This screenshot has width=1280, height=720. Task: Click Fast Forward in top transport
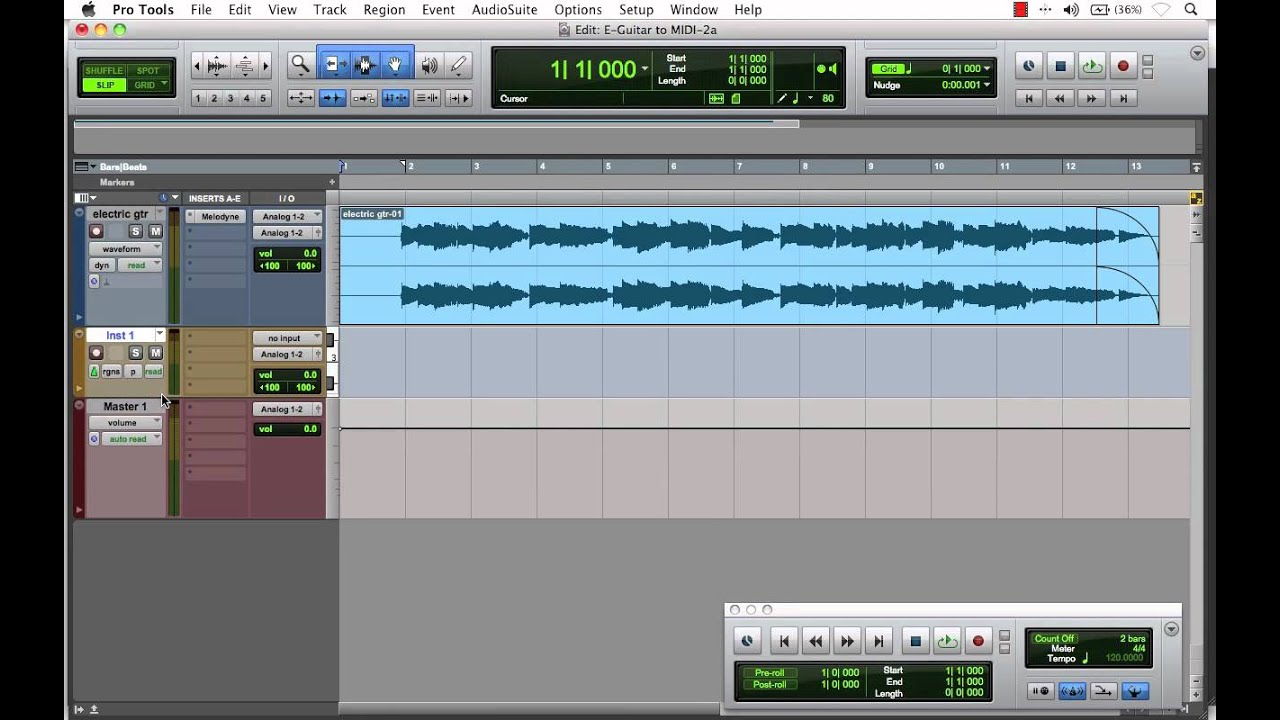(1091, 98)
